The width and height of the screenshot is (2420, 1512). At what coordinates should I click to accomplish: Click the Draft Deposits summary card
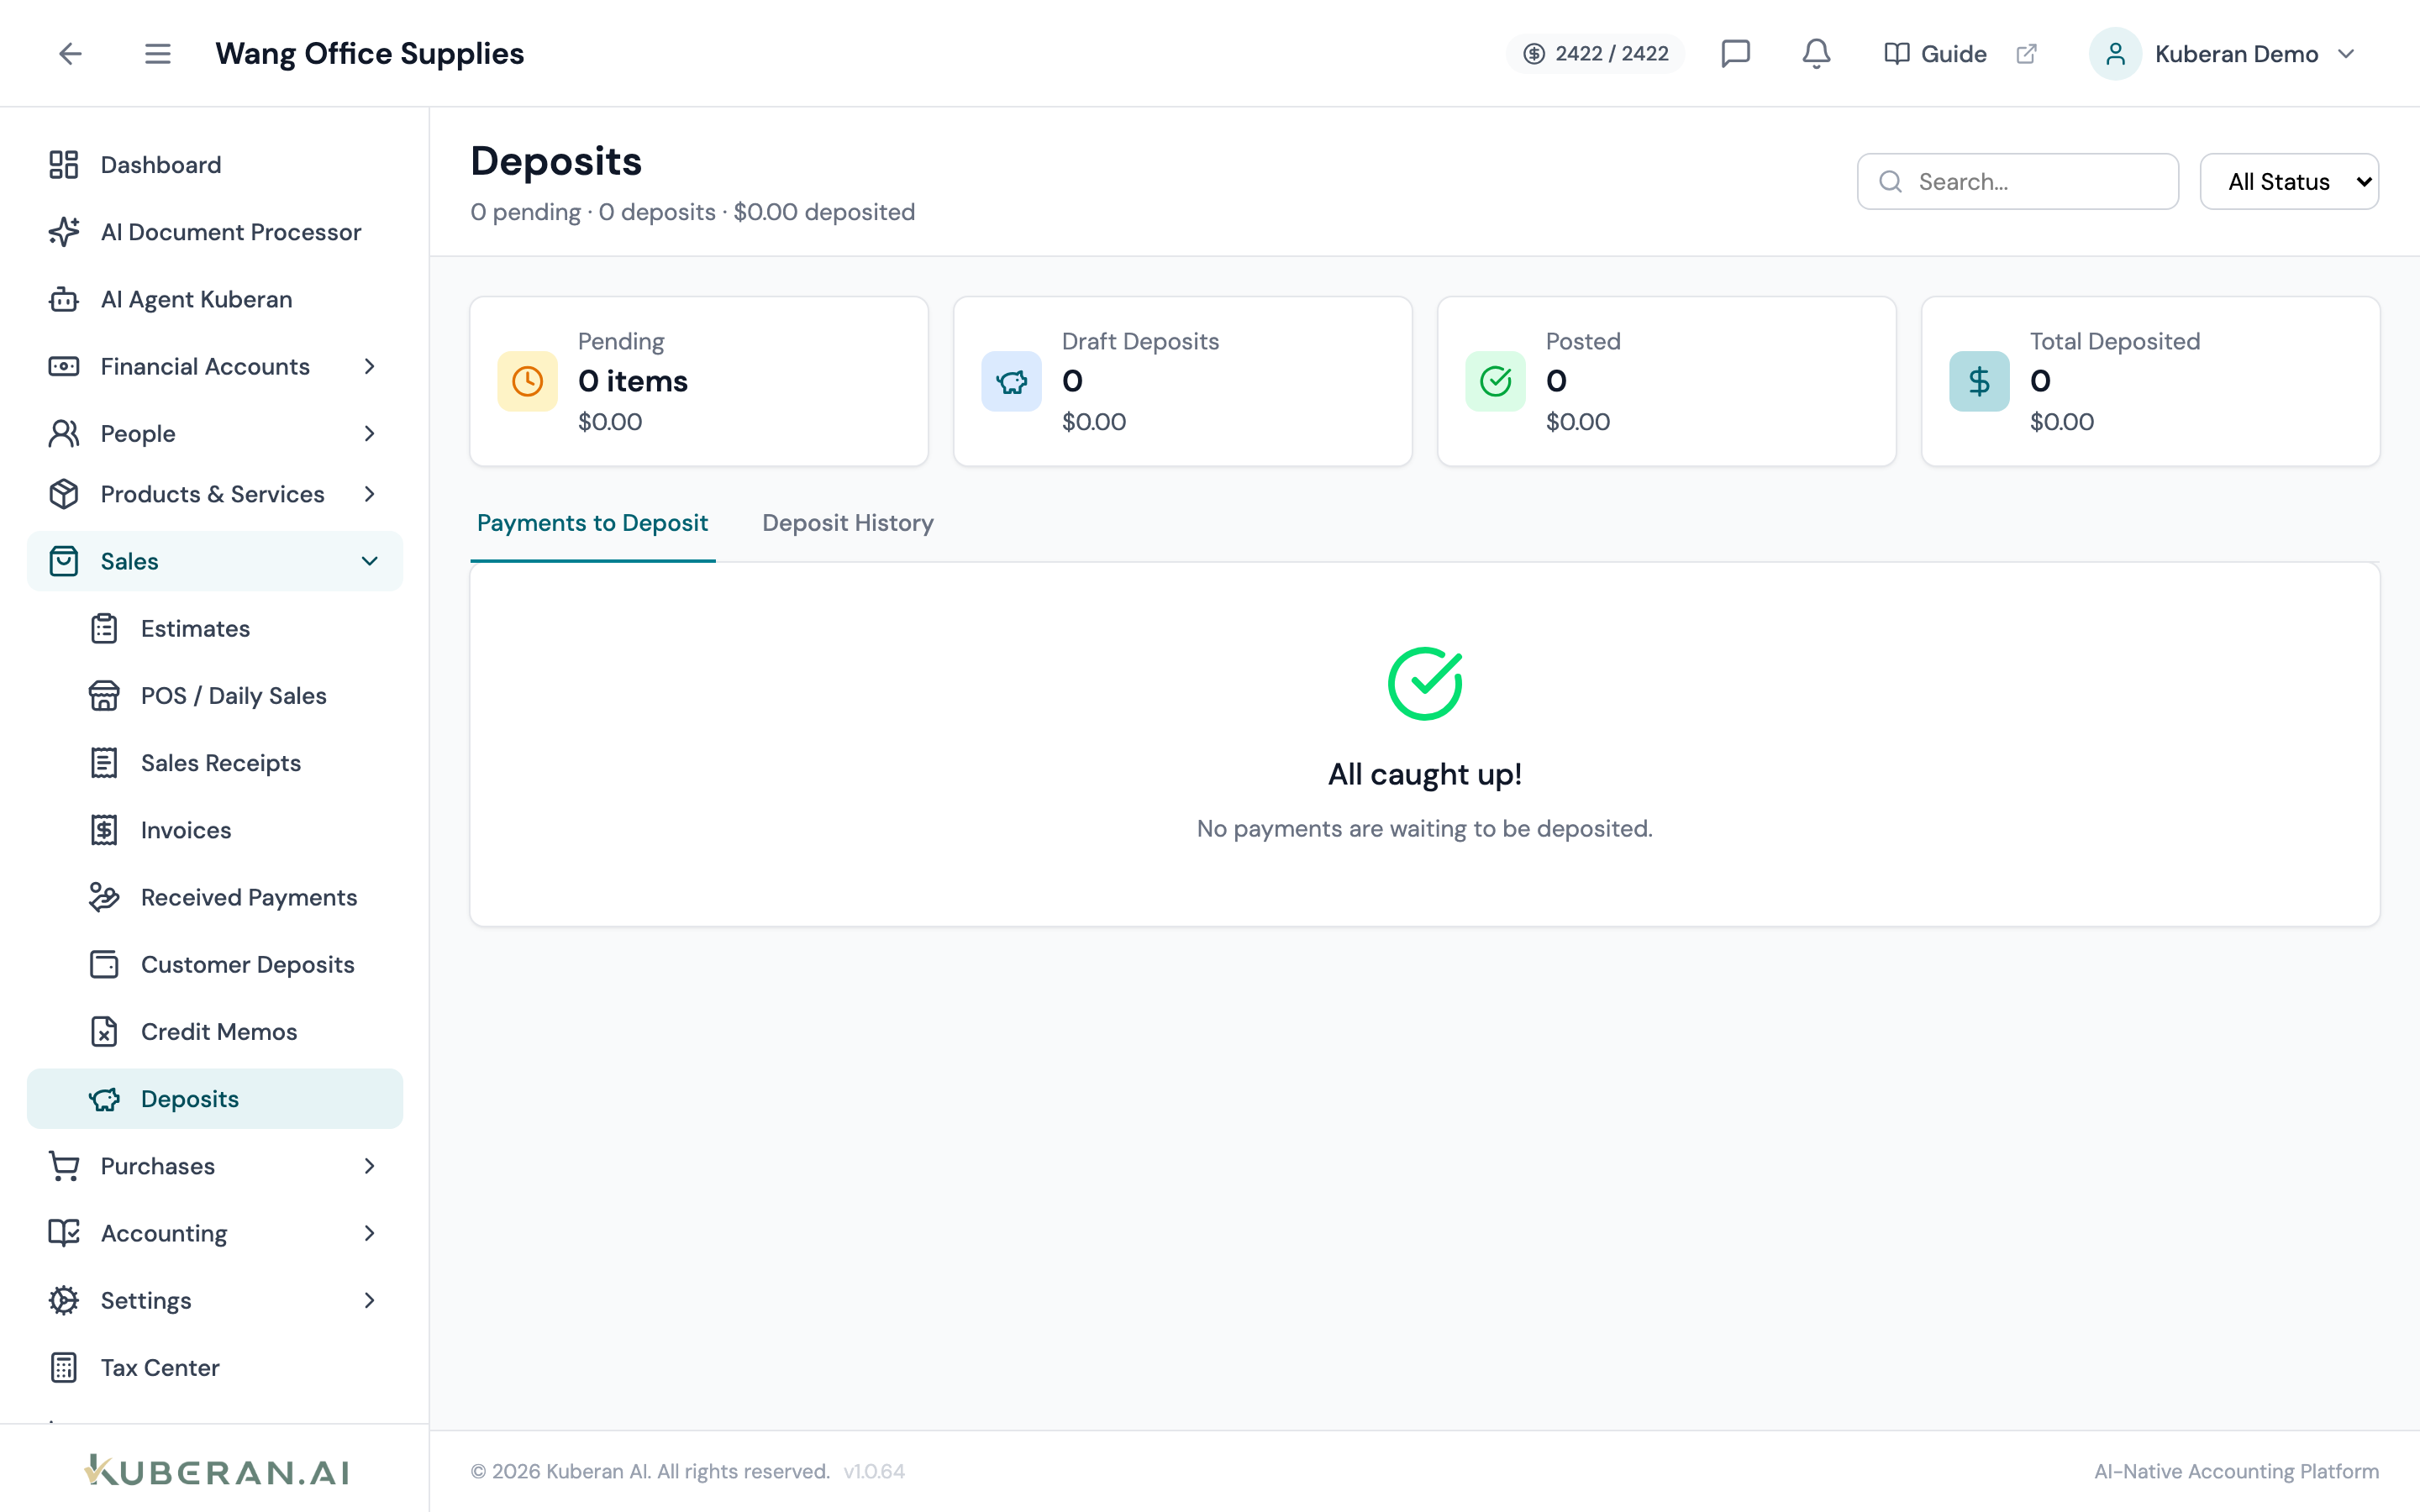point(1183,381)
